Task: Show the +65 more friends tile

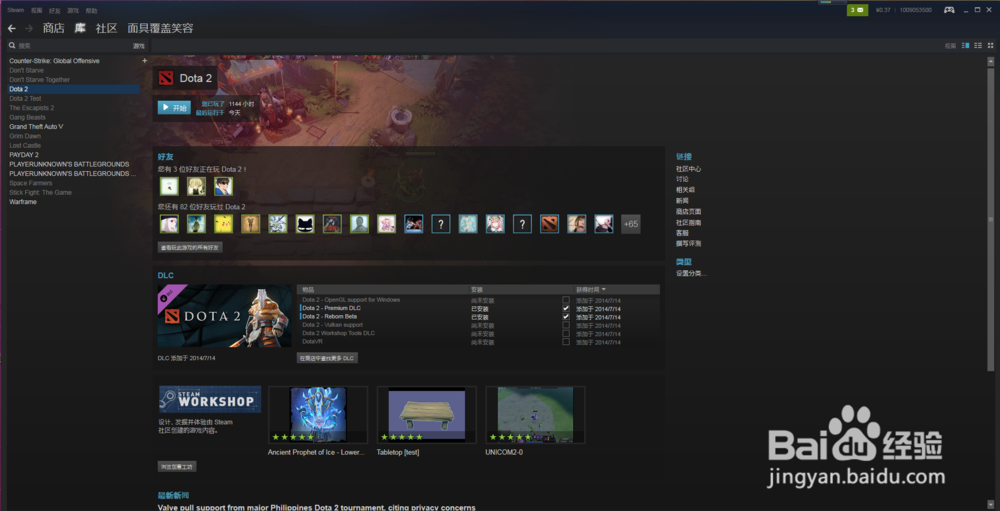Action: 631,224
